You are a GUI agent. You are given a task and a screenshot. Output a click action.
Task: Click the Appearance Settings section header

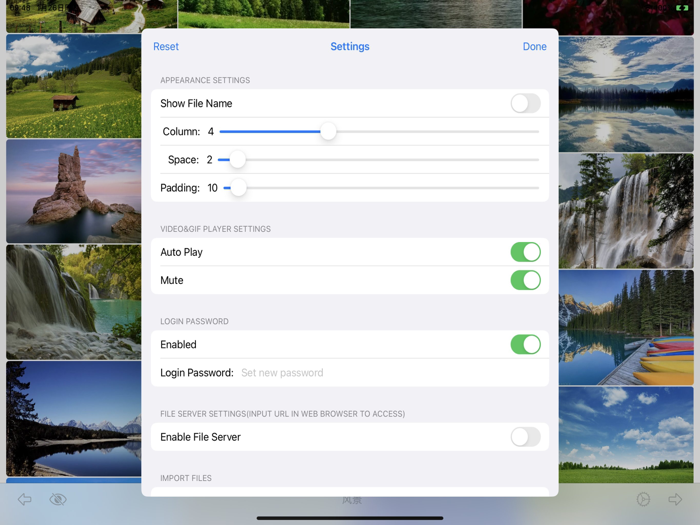[205, 80]
